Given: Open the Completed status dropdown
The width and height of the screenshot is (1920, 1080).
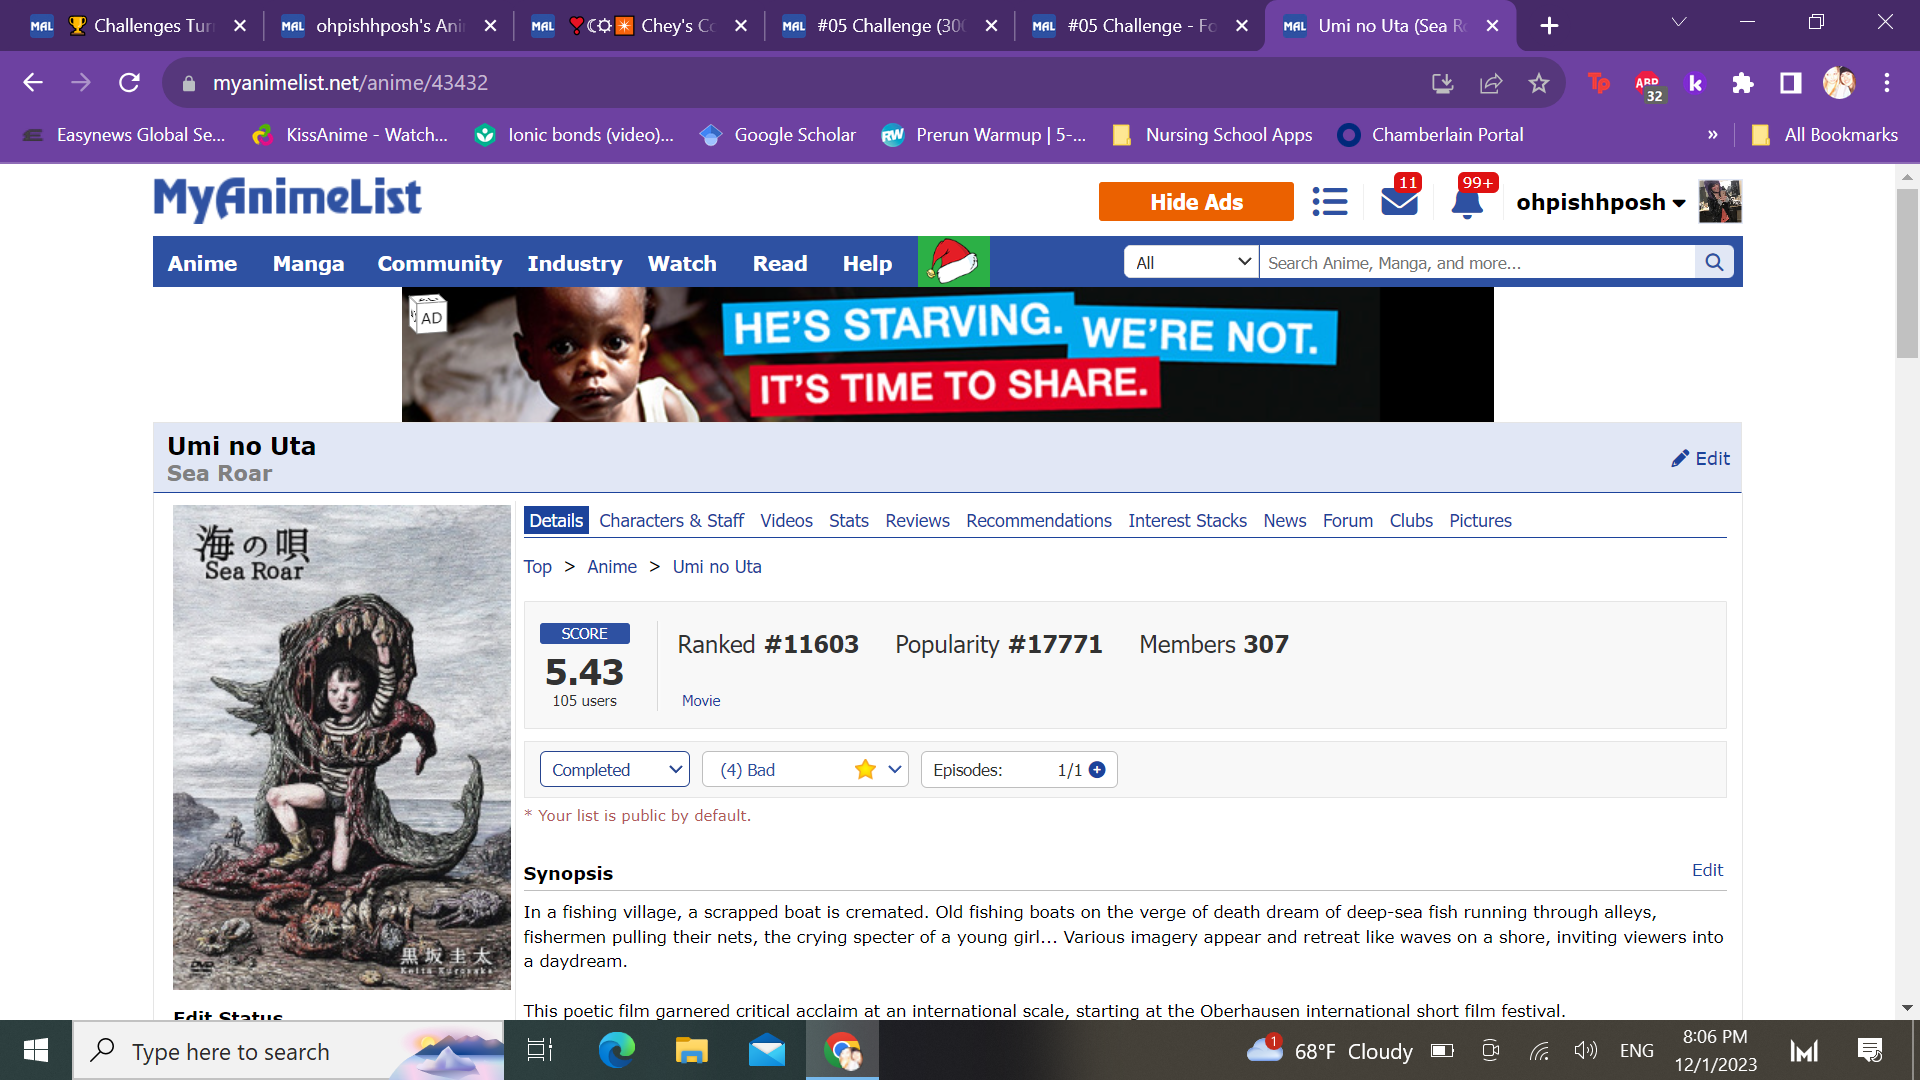Looking at the screenshot, I should click(x=615, y=769).
